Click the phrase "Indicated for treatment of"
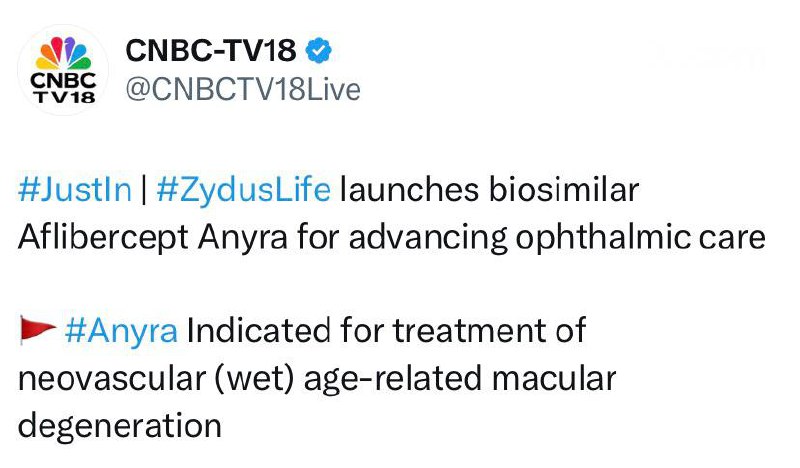800x468 pixels. pos(385,331)
